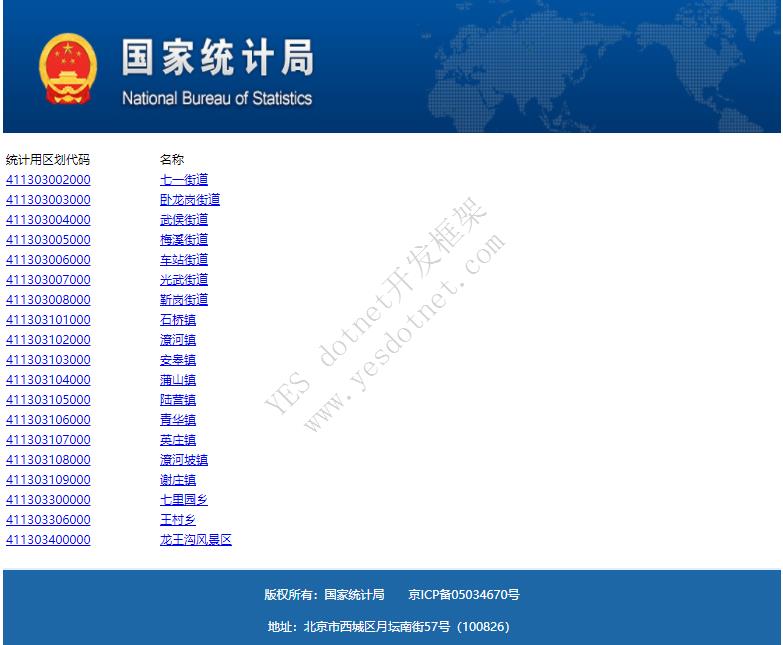783x645 pixels.
Task: Click the 国家统计局 banner title
Action: click(x=218, y=57)
